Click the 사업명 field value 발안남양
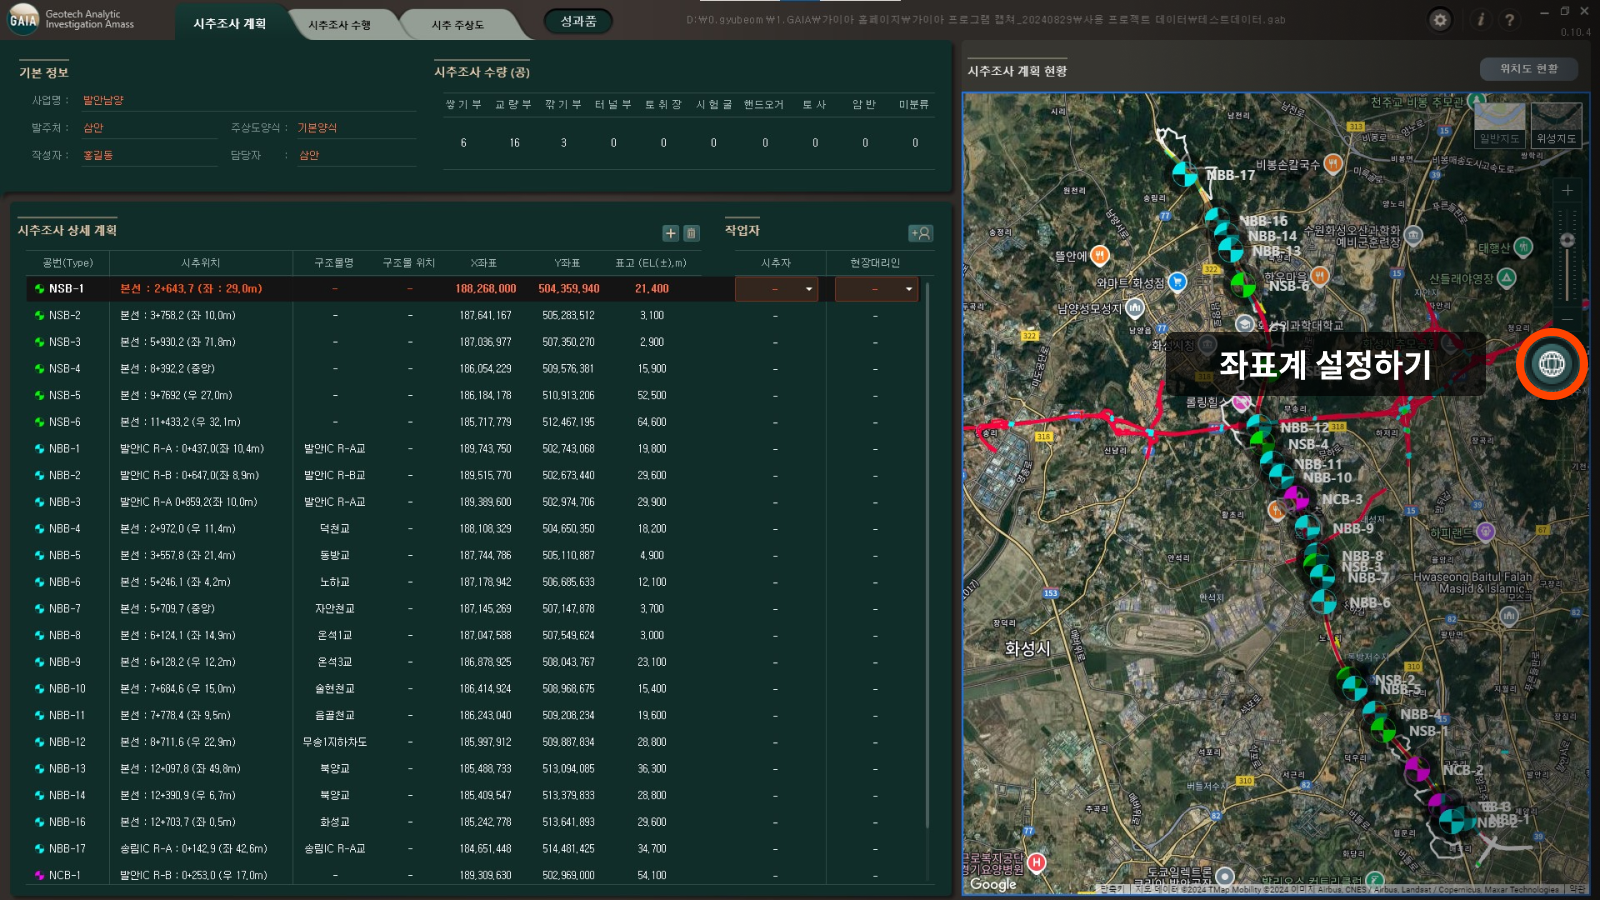The width and height of the screenshot is (1600, 900). [103, 100]
